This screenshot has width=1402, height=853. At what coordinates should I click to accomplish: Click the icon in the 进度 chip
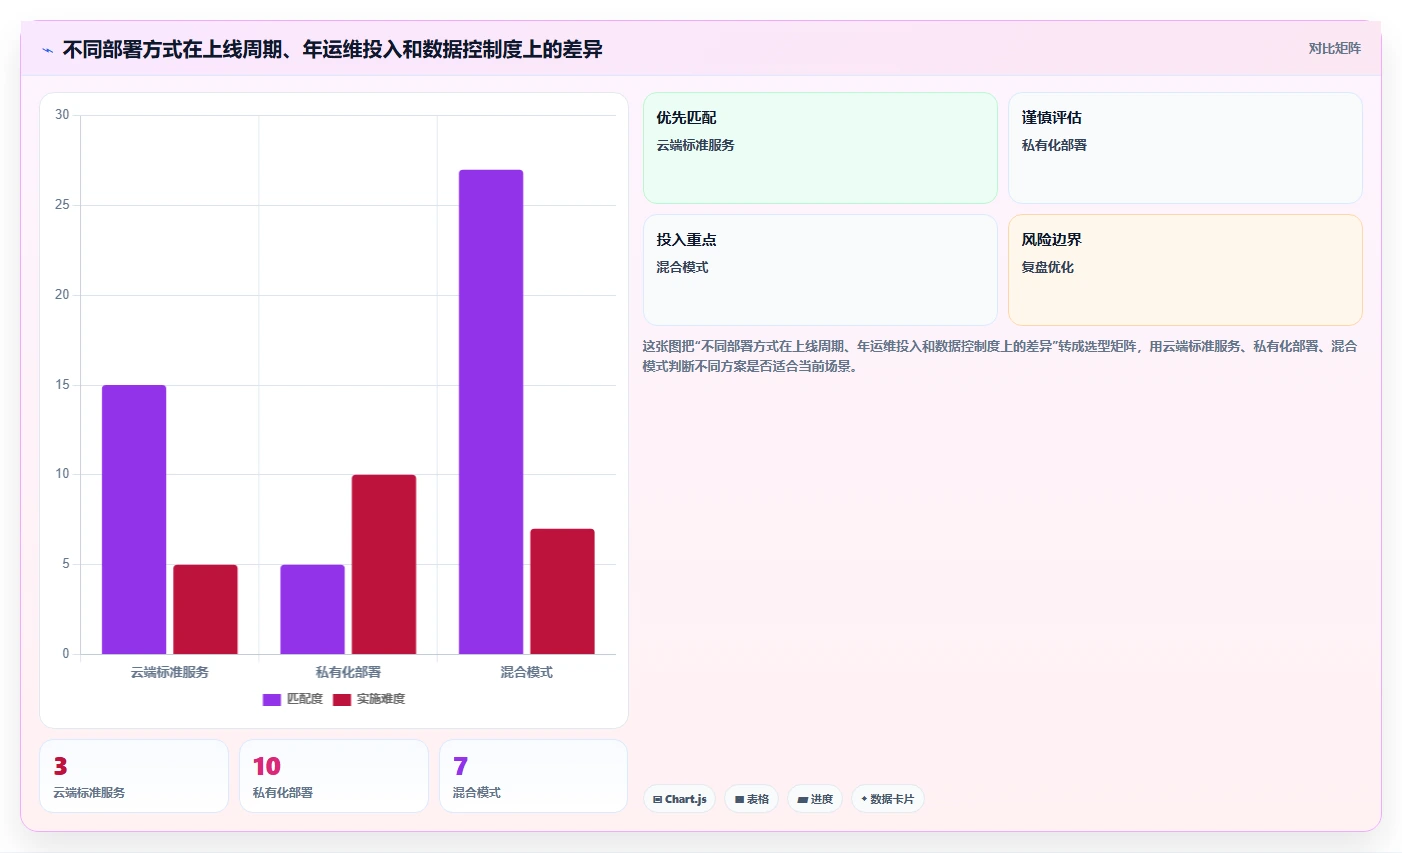pyautogui.click(x=802, y=800)
